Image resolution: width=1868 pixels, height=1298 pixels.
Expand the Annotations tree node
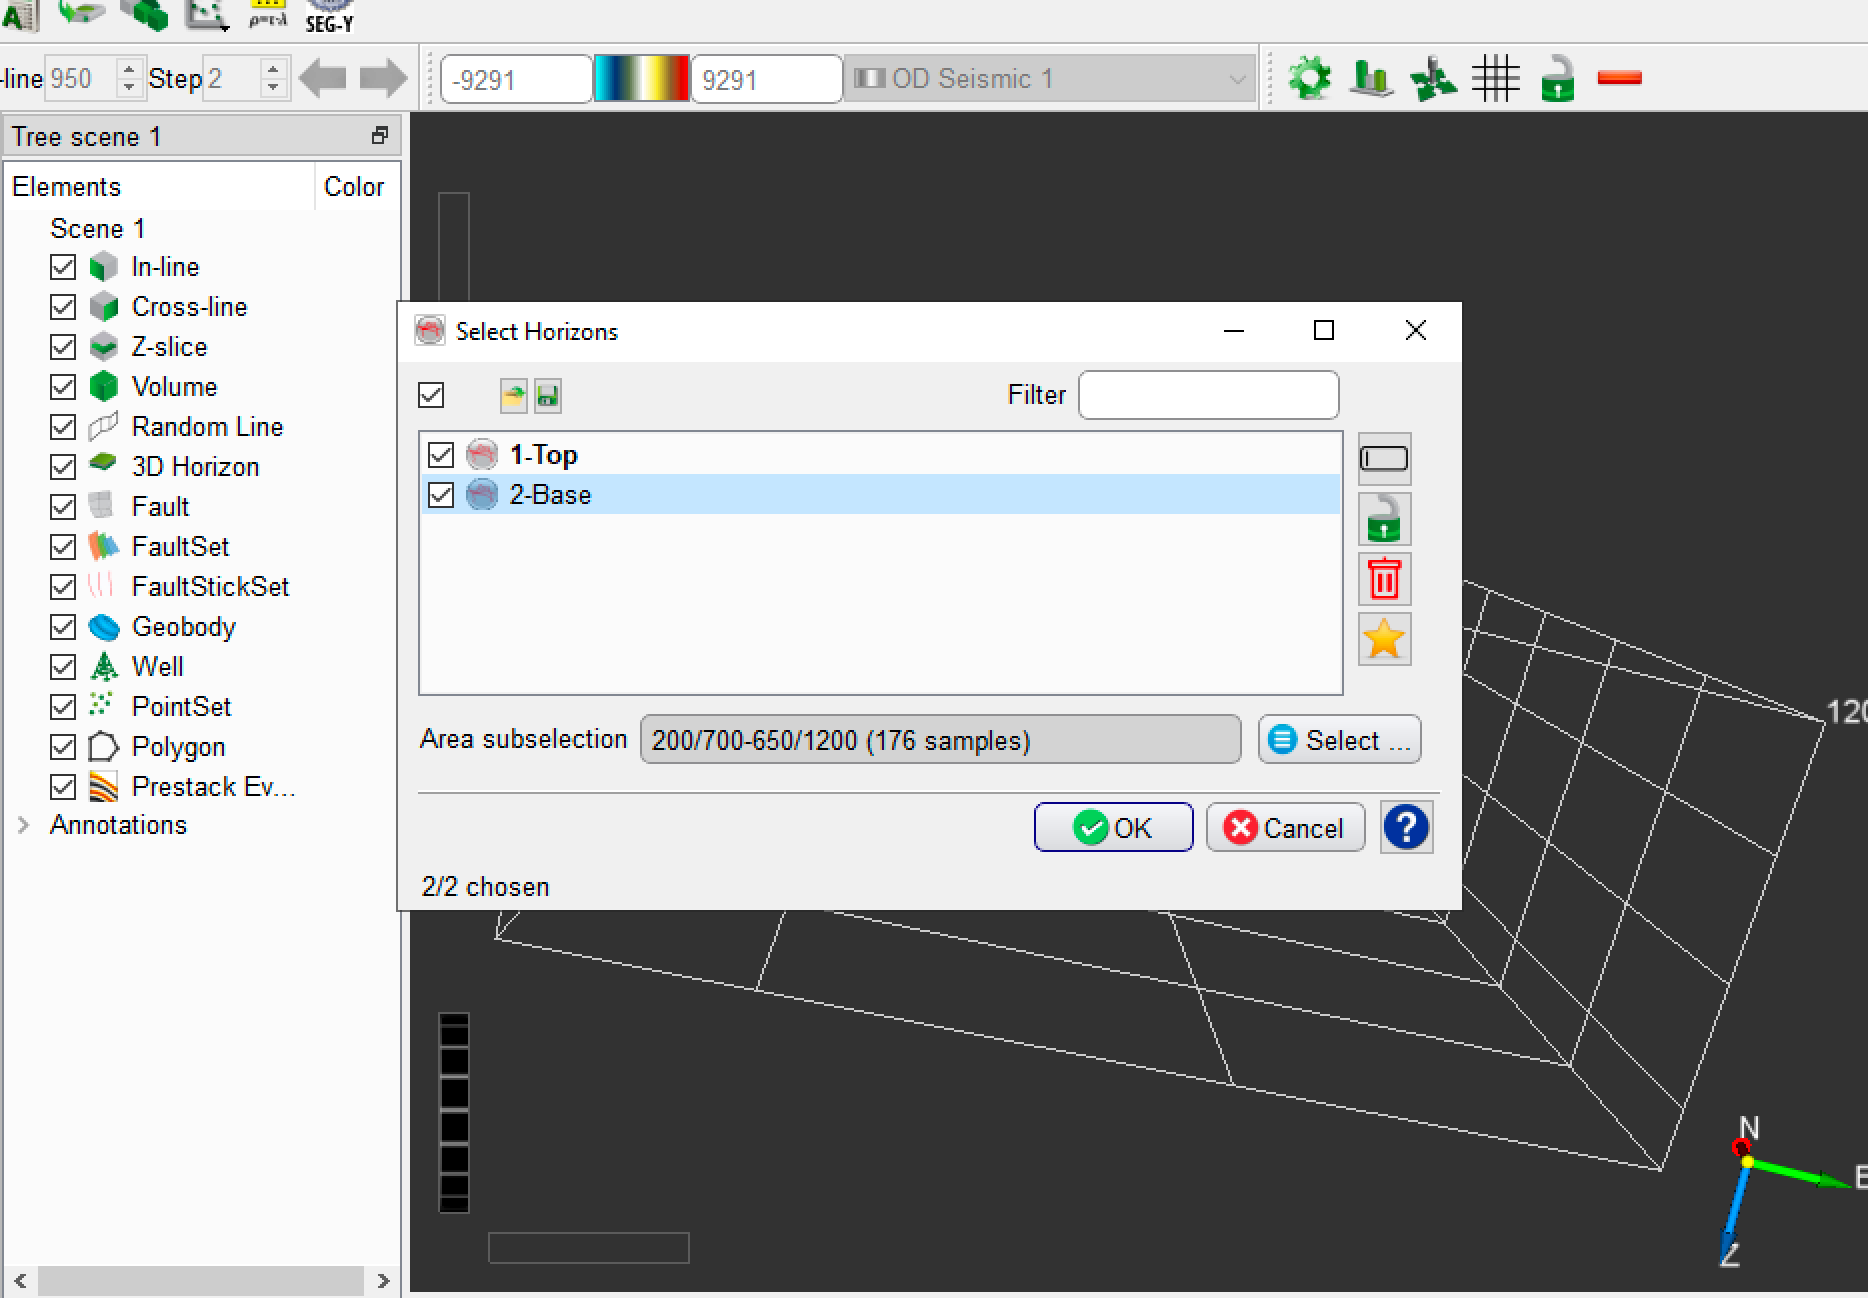tap(24, 825)
